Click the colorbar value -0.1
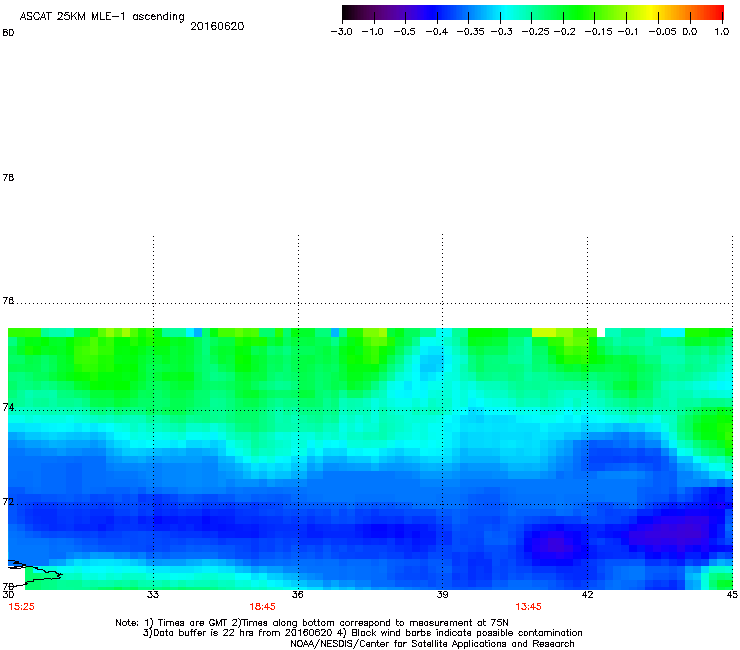The width and height of the screenshot is (740, 650). point(628,32)
